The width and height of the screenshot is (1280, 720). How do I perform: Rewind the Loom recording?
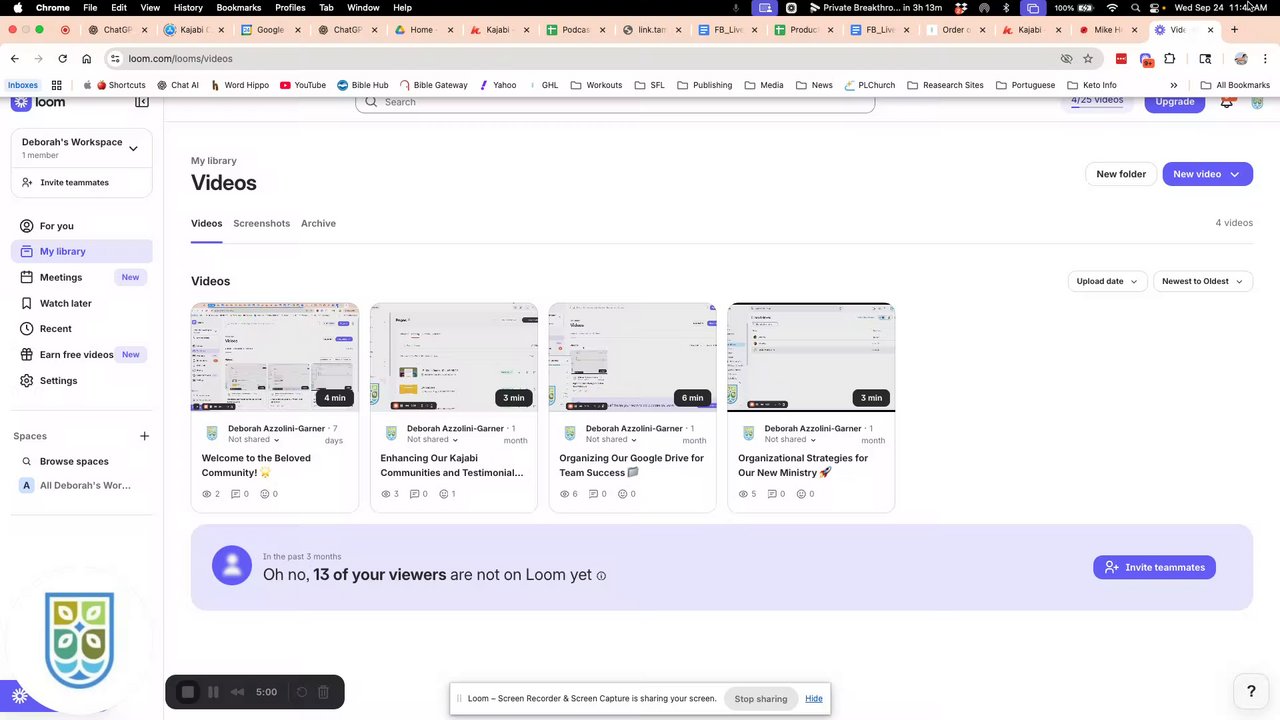click(237, 692)
